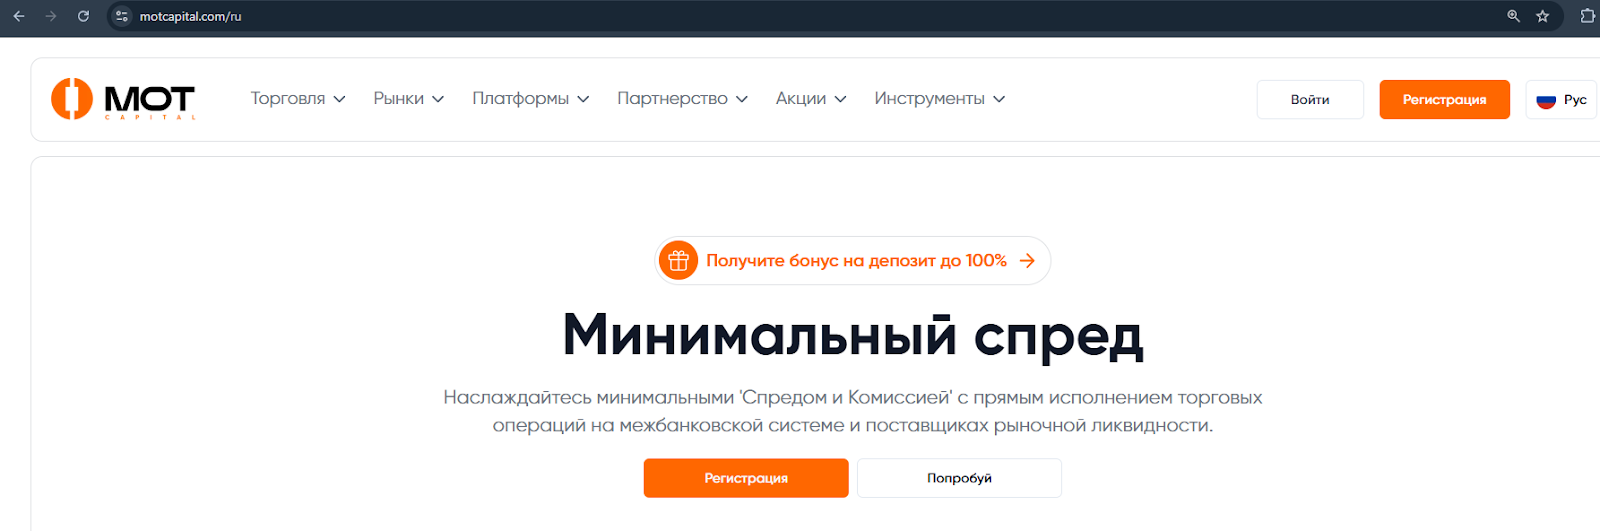Open the Инструменты menu
1600x531 pixels.
click(x=940, y=98)
